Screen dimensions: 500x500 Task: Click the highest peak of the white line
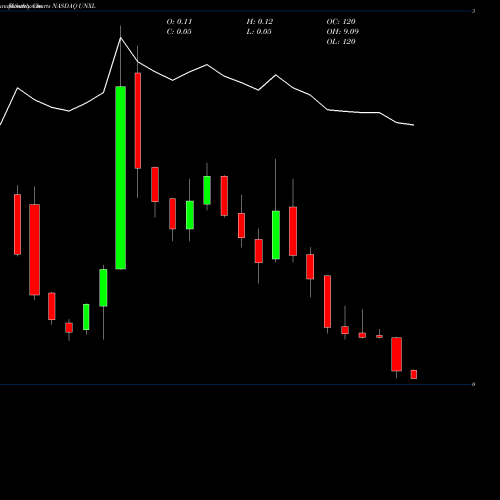click(x=121, y=38)
